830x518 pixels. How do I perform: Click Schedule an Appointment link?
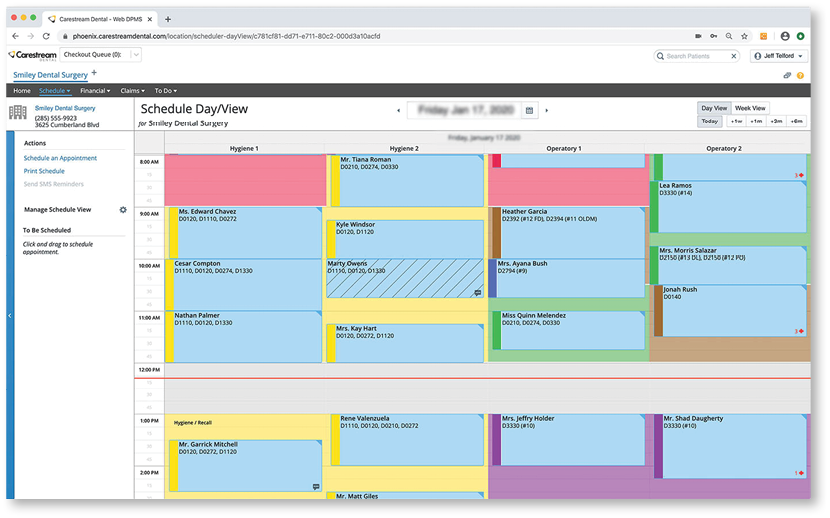(60, 158)
